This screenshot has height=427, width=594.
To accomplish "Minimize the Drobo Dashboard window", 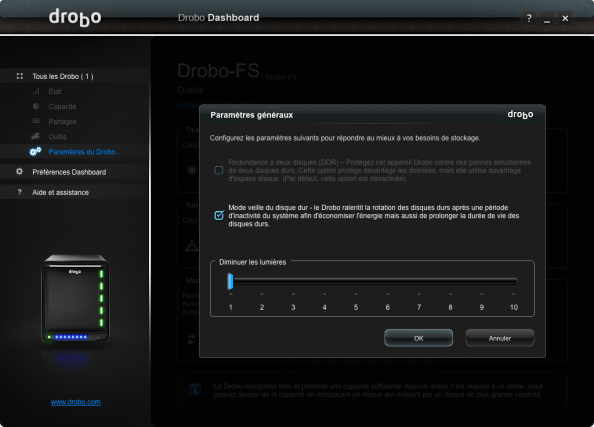I will [547, 18].
